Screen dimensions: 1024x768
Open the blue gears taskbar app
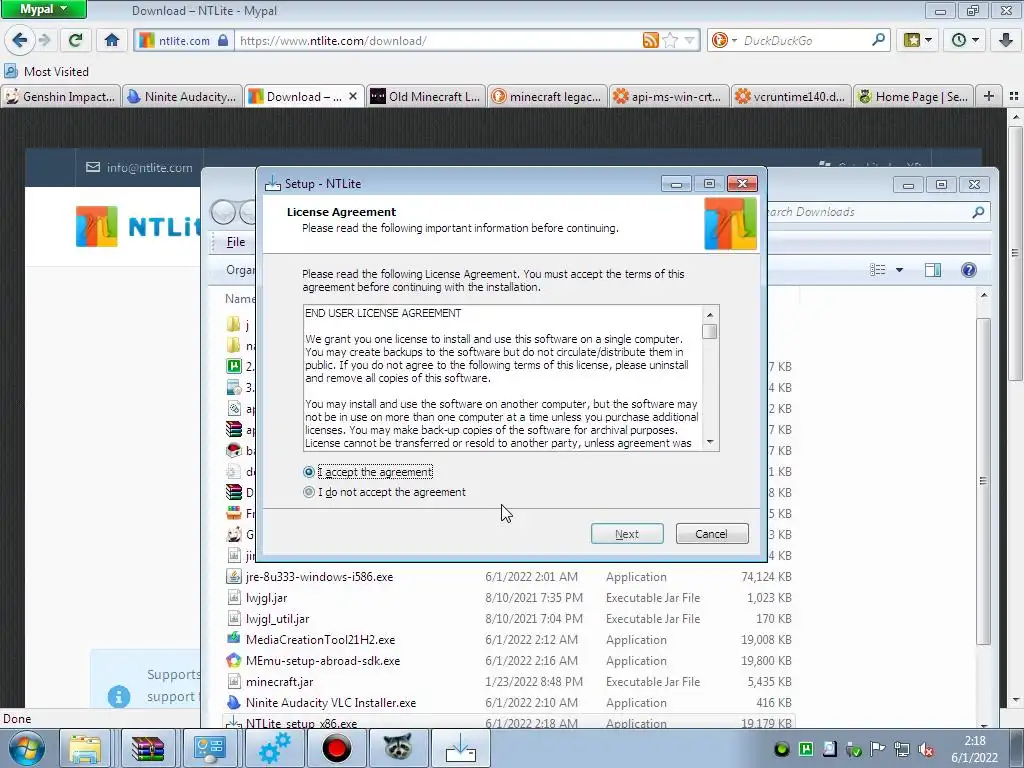(x=273, y=748)
